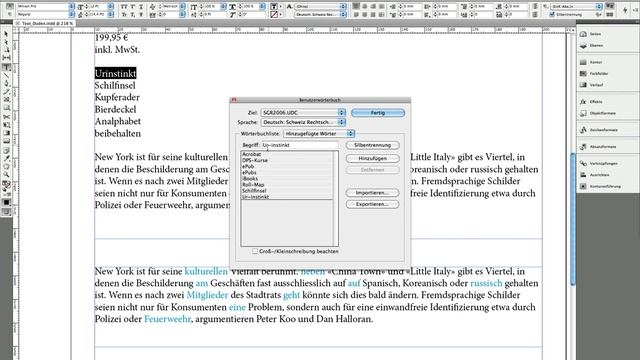Image resolution: width=640 pixels, height=360 pixels.
Task: Click the Quick Apply lightning icon
Action: click(x=625, y=10)
